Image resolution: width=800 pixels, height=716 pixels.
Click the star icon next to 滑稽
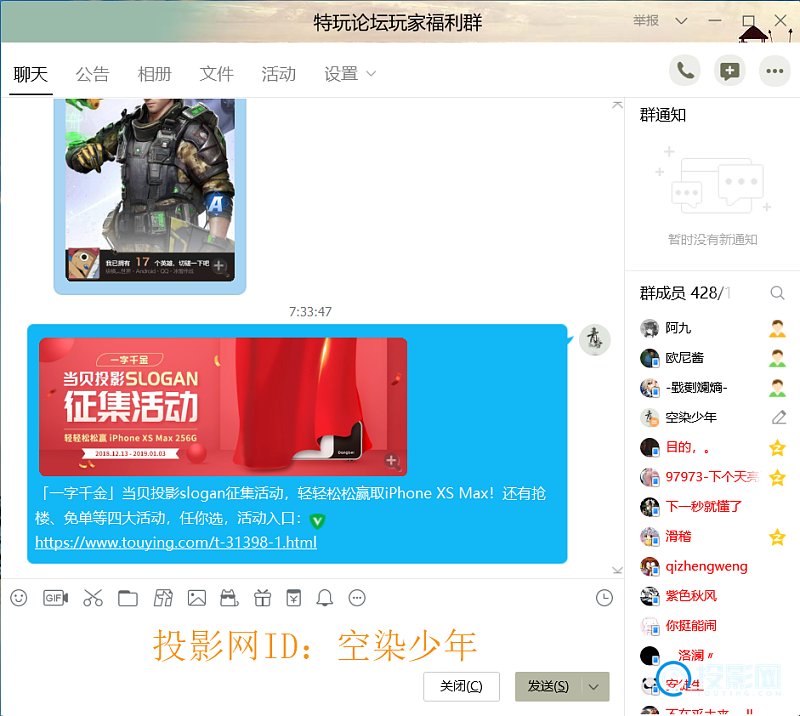pyautogui.click(x=777, y=536)
